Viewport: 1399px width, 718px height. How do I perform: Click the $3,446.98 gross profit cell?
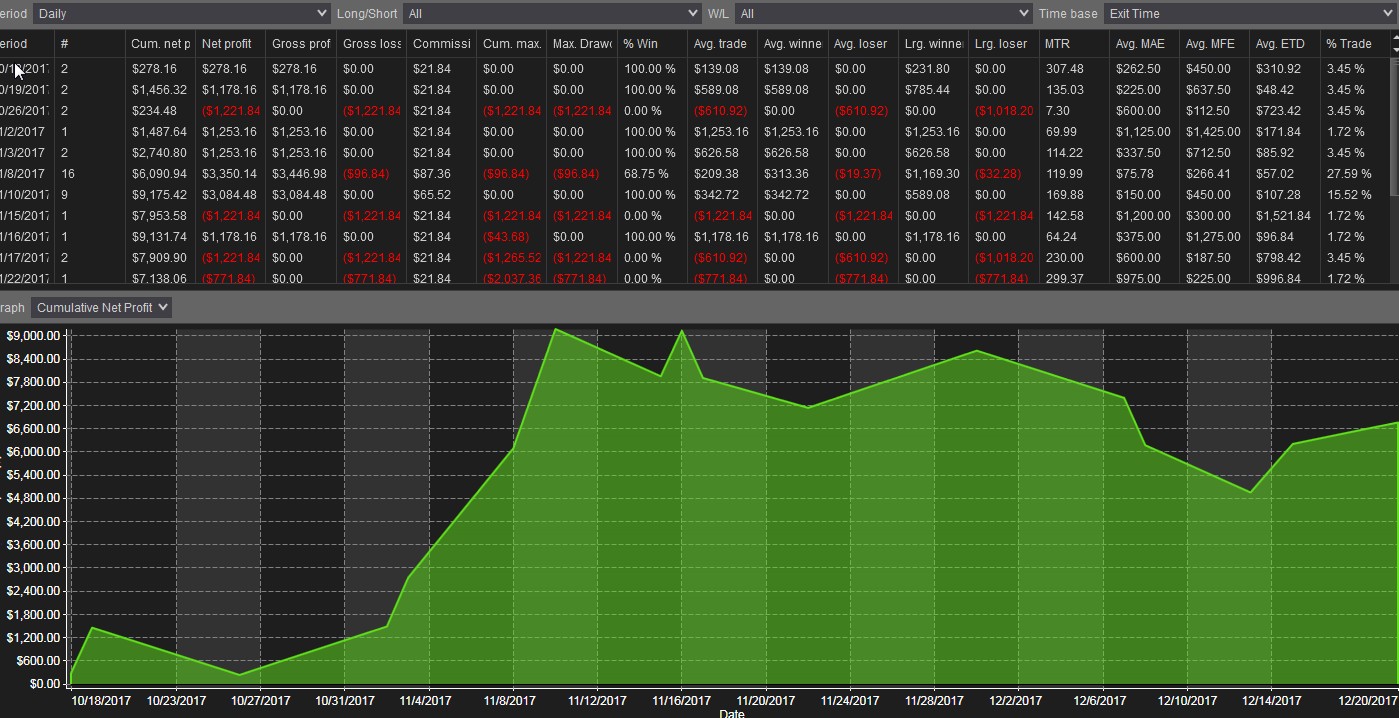(x=299, y=174)
